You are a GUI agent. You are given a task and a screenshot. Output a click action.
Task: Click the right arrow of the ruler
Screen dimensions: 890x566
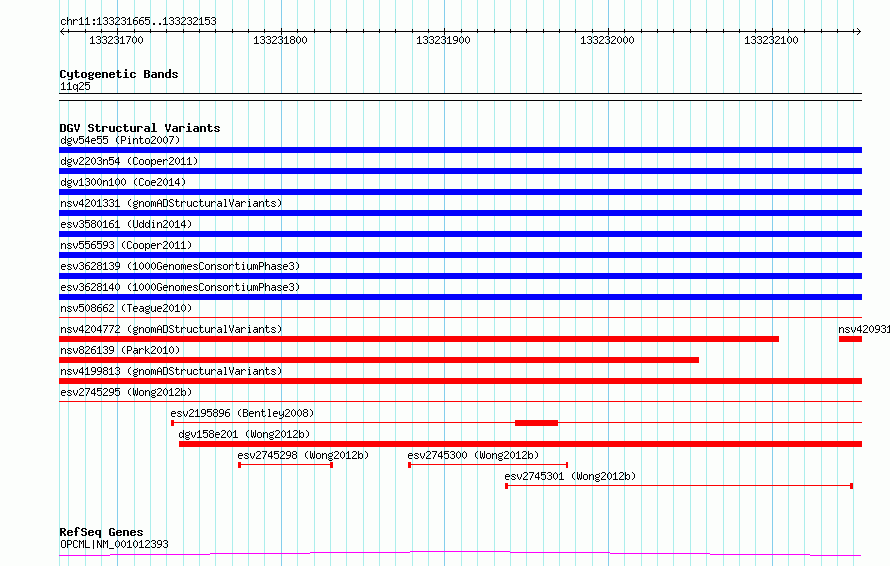coord(858,31)
